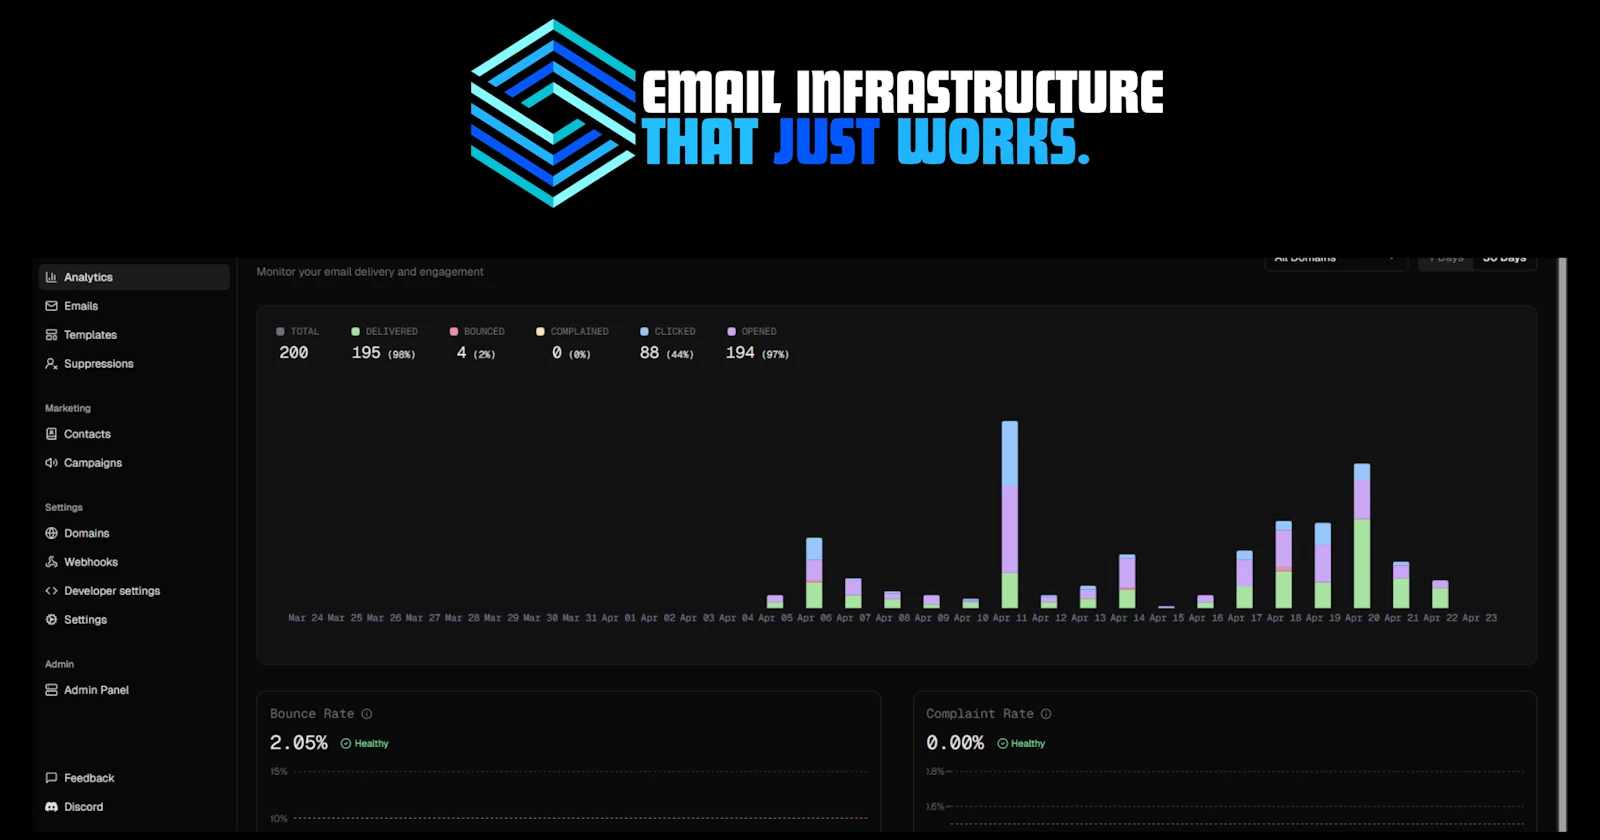Click the Bounce Rate value 2.05%
The image size is (1600, 840).
[299, 743]
